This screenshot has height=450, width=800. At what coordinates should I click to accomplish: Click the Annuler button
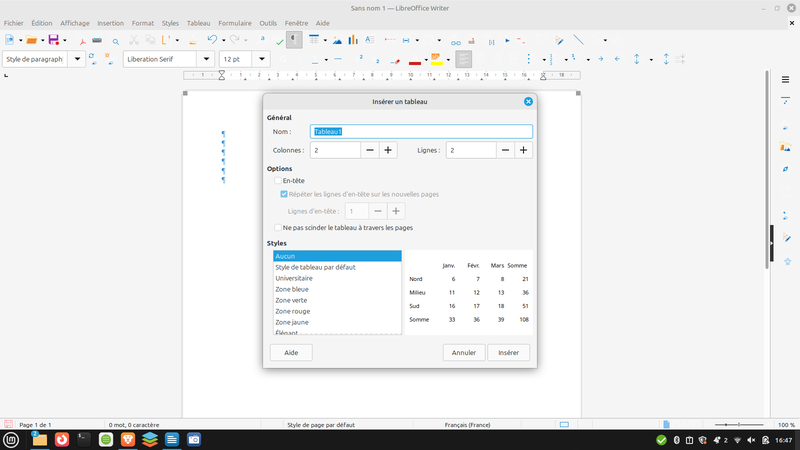point(463,353)
